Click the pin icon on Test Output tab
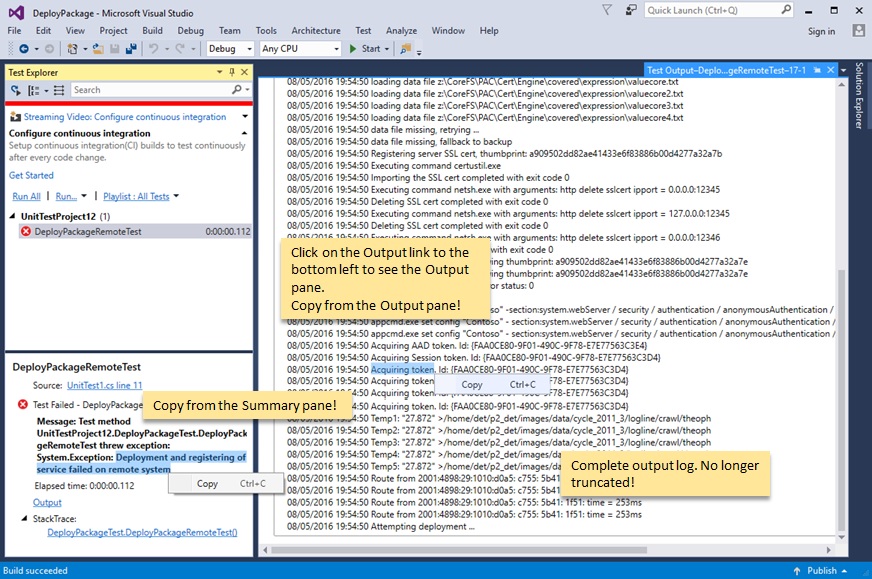This screenshot has width=872, height=579. point(817,70)
